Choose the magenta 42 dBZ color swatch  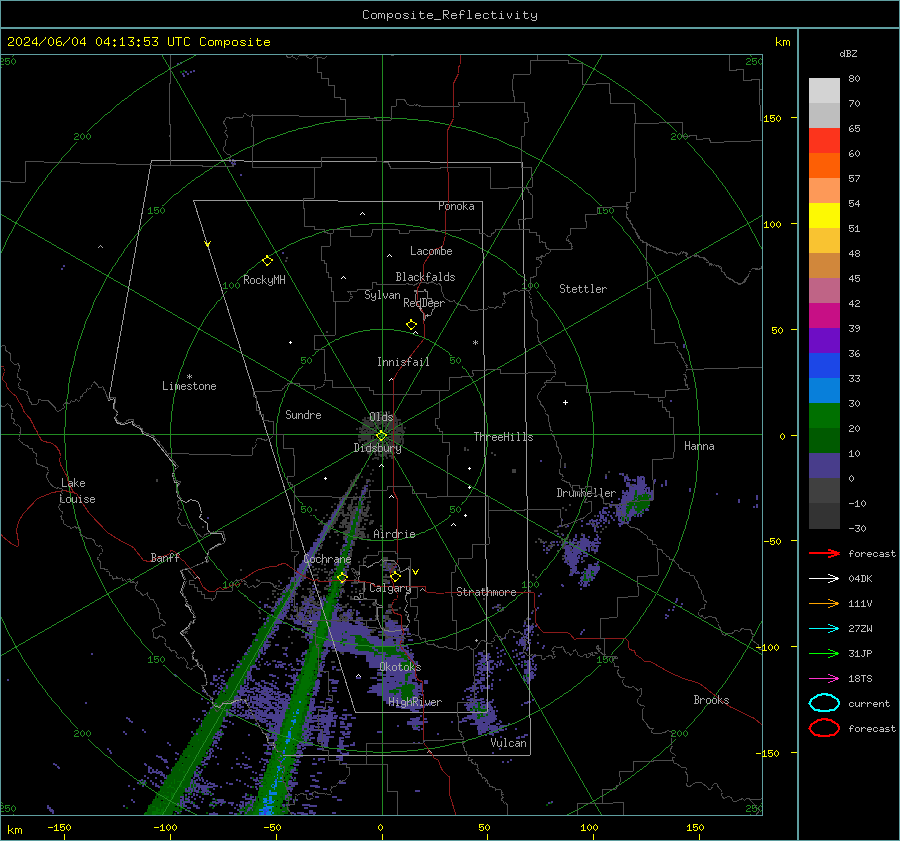[x=824, y=315]
